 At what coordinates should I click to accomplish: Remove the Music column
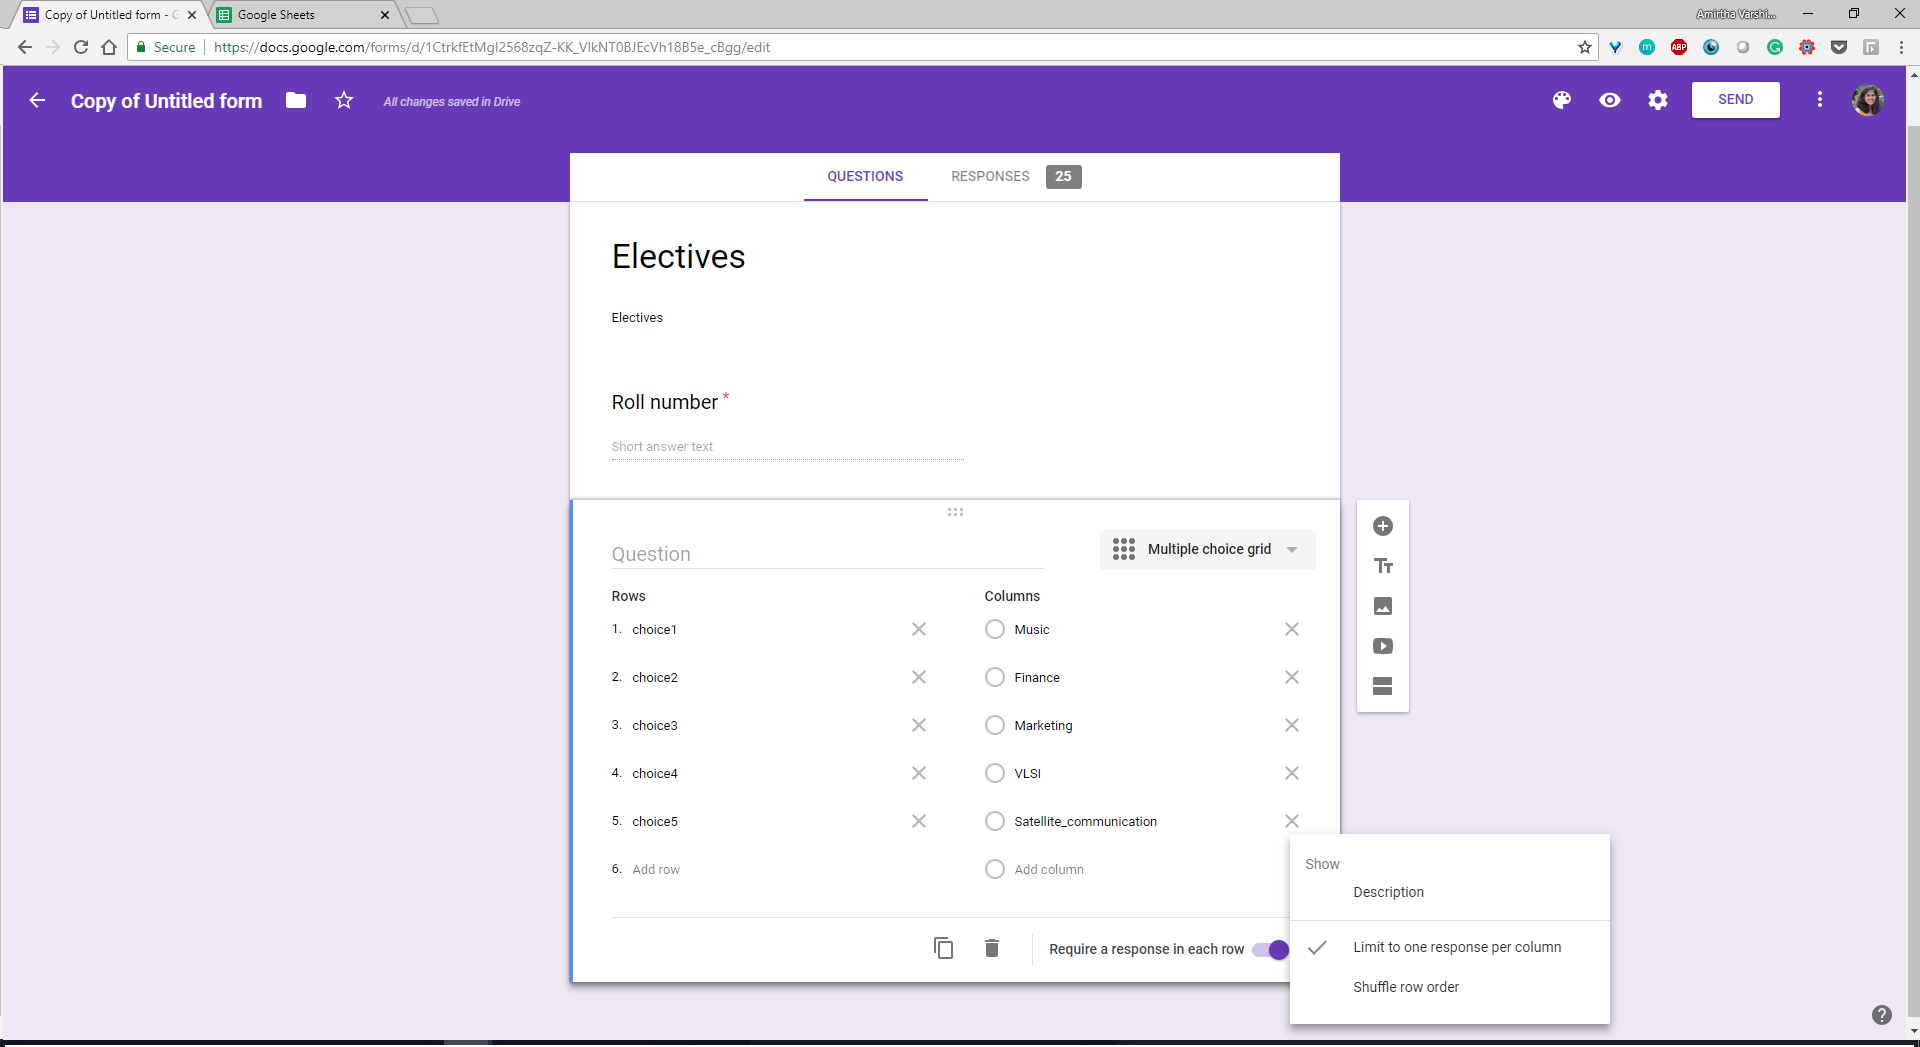[x=1292, y=629]
